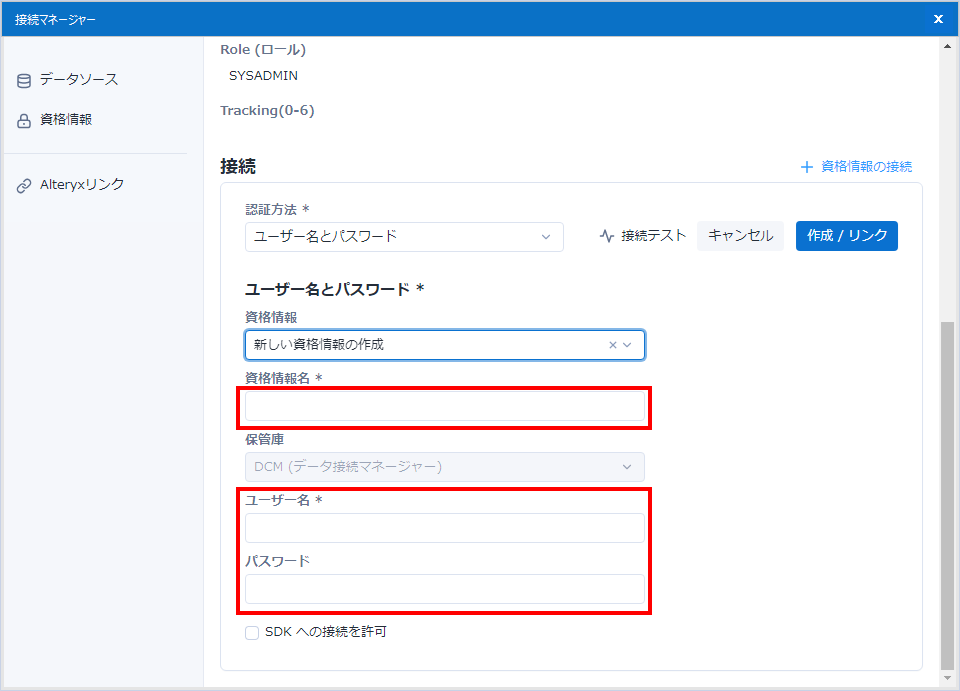Enable the SDK への接続を許可 checkbox
The height and width of the screenshot is (691, 960).
[x=252, y=633]
